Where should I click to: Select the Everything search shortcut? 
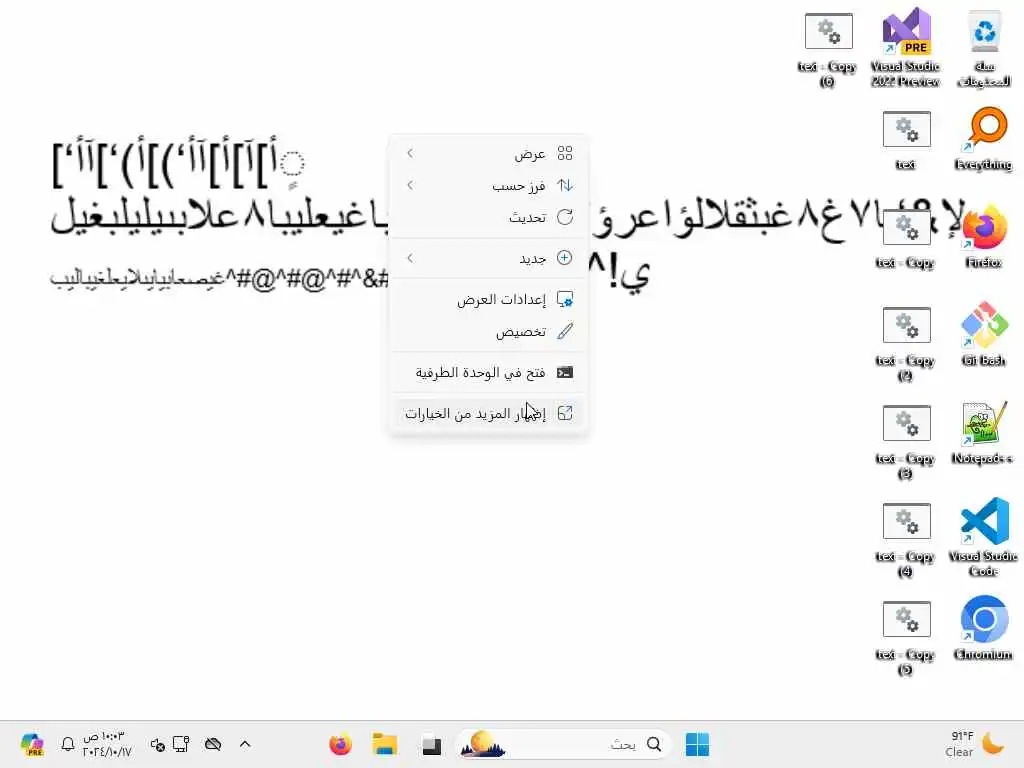984,138
